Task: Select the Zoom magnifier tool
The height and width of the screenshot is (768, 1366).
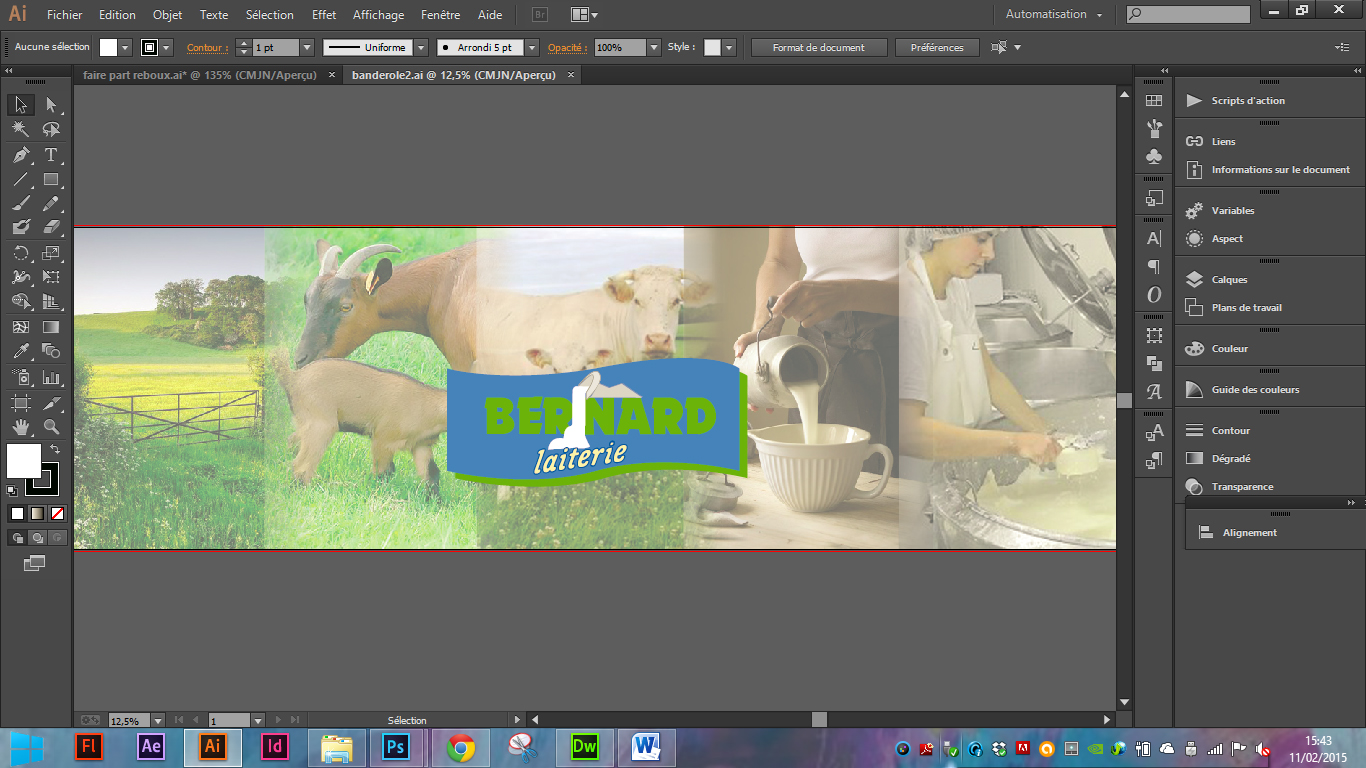Action: 51,427
